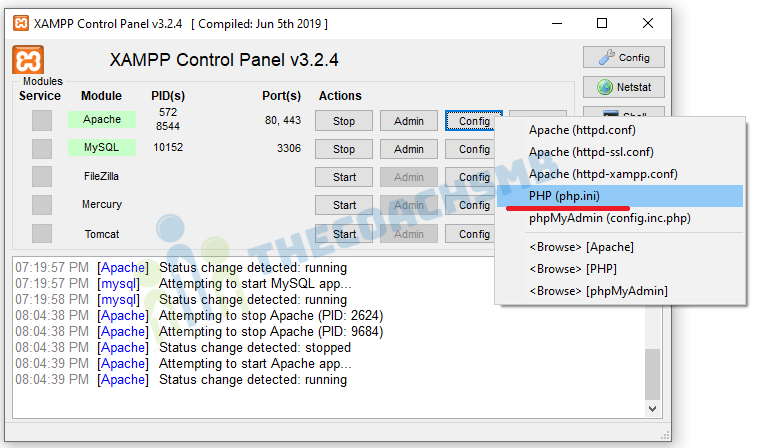This screenshot has height=448, width=758.
Task: Select <Browse> [phpMyAdmin] menu item
Action: (x=620, y=291)
